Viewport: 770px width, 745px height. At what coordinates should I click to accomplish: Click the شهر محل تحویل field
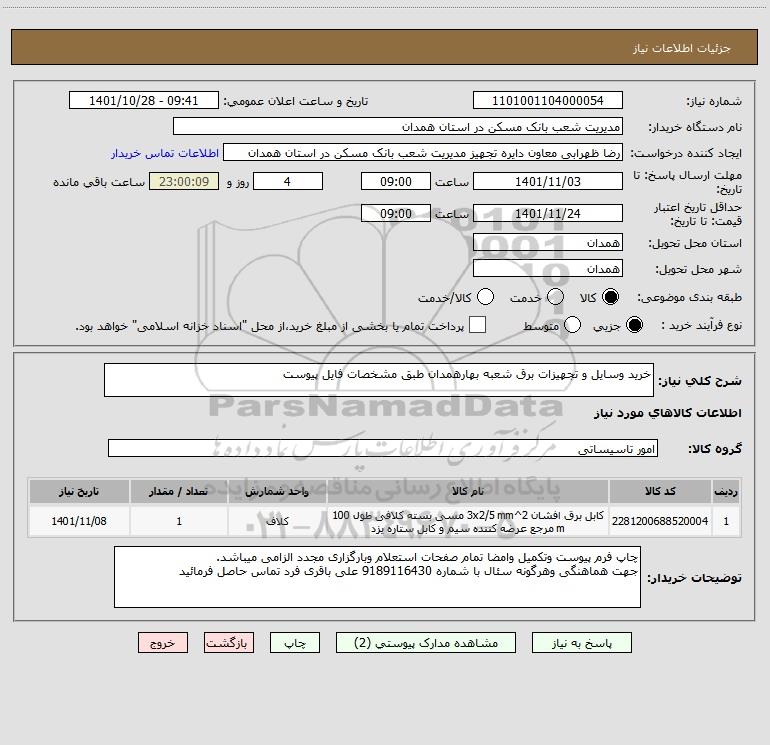(548, 269)
